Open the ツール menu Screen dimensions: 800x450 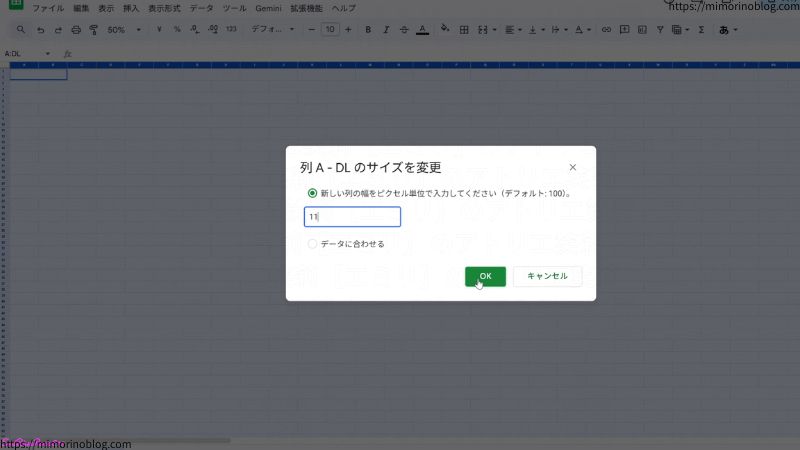pos(235,8)
